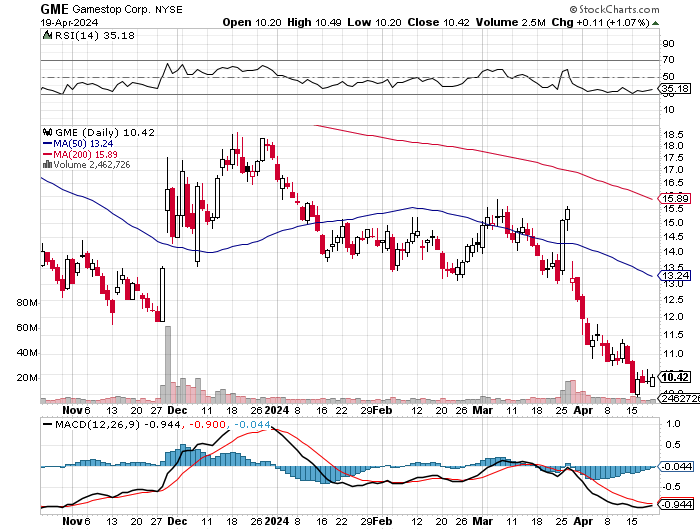Click the 14.0 price axis label
The image size is (700, 530).
(x=673, y=252)
